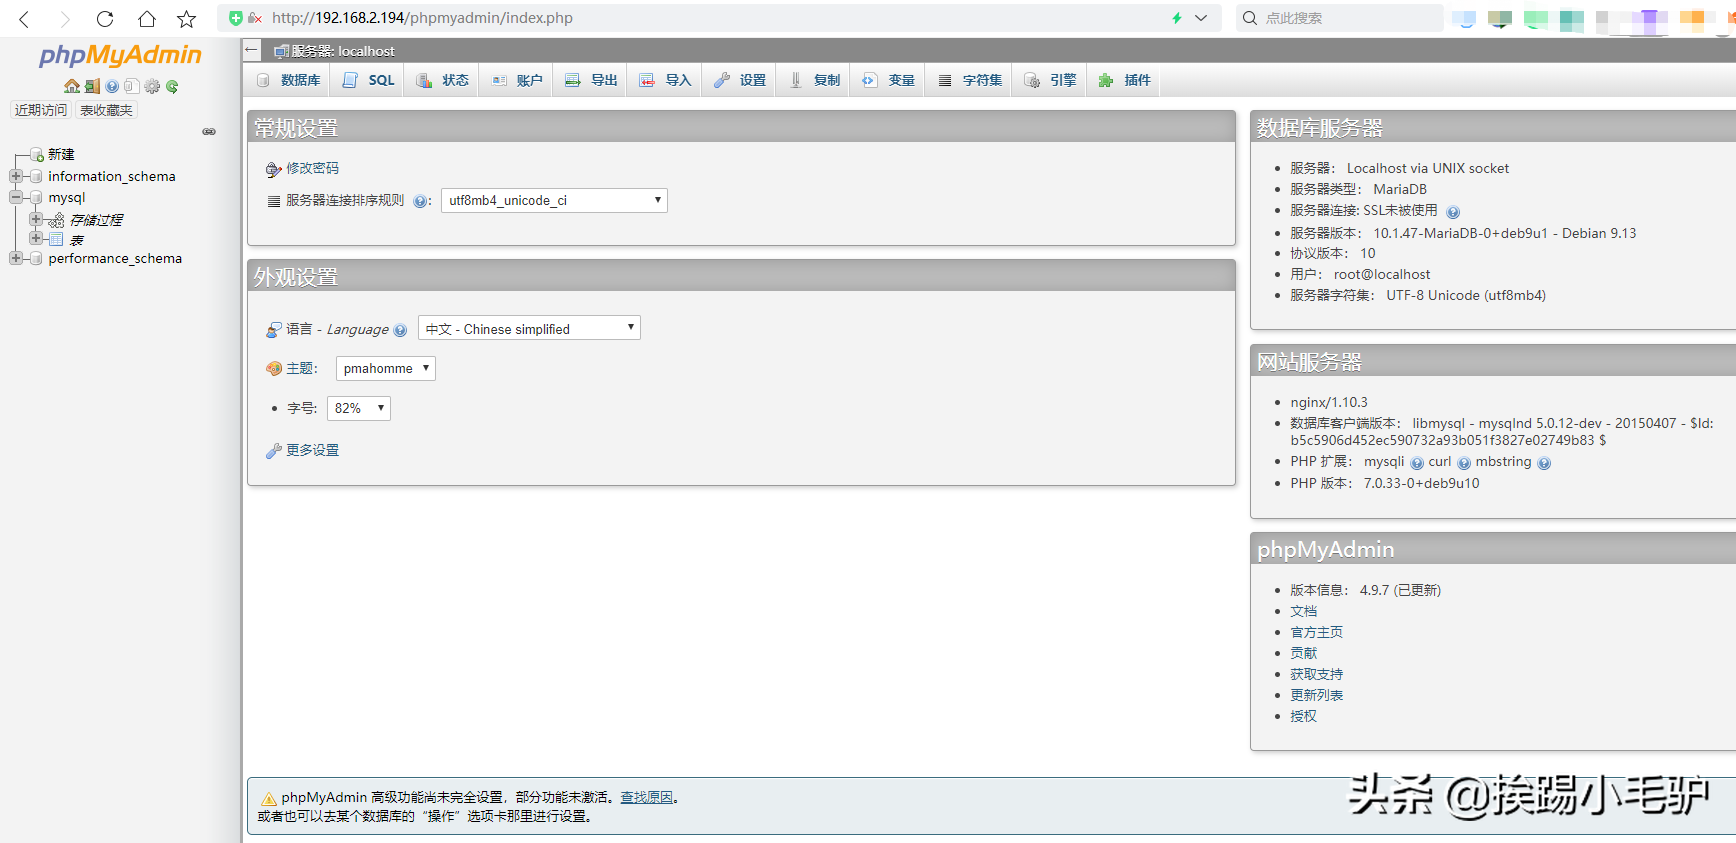Click browser search box 点此搜索

[x=1339, y=18]
